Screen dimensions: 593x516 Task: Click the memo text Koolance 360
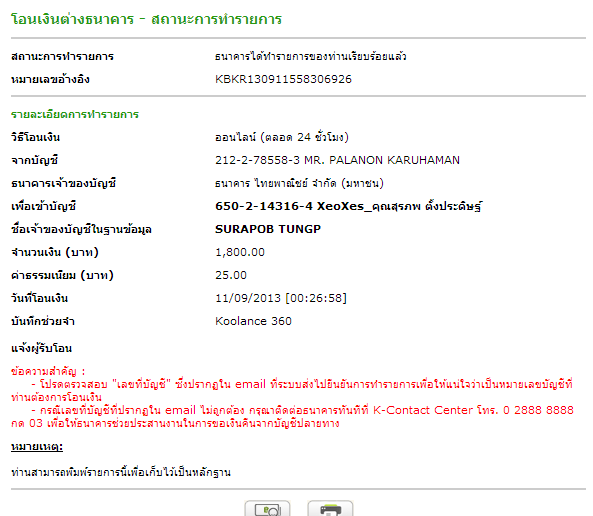coord(253,321)
